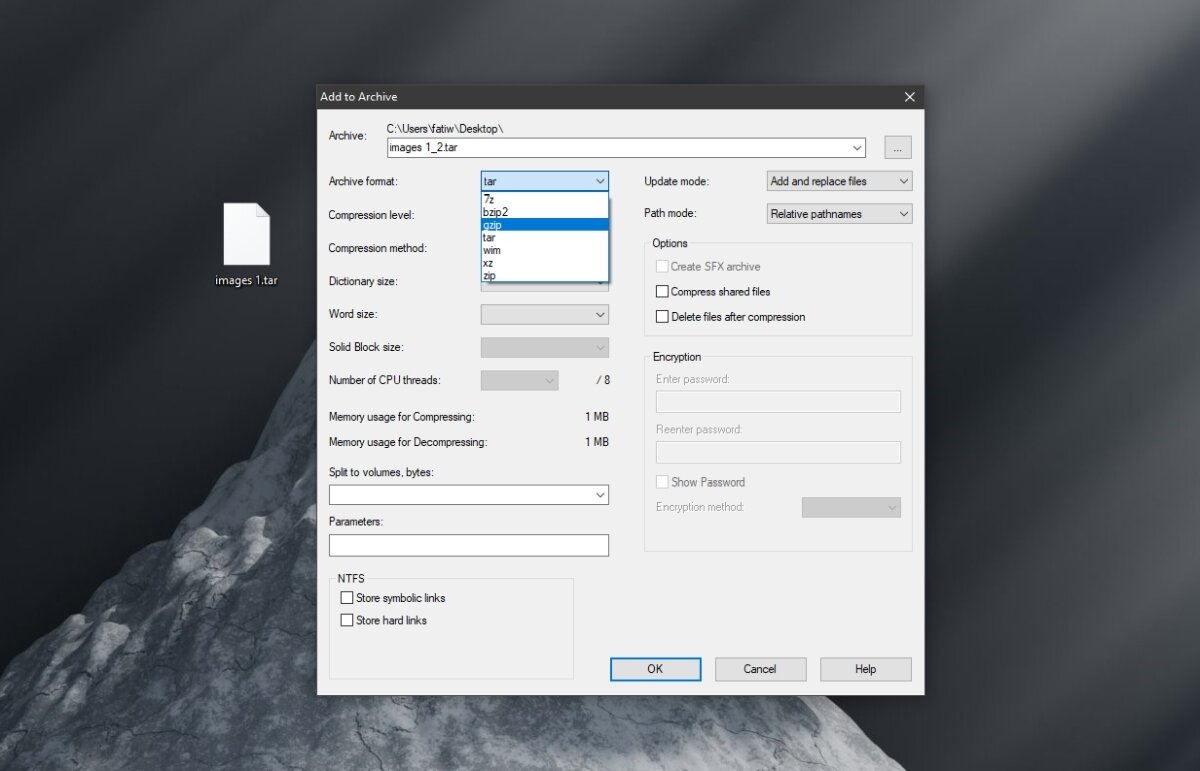Select zip from the format list
The width and height of the screenshot is (1200, 771).
(x=489, y=275)
